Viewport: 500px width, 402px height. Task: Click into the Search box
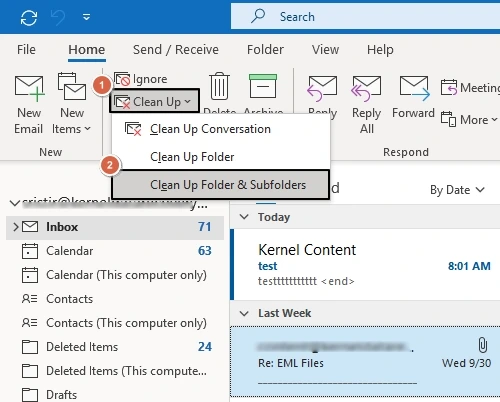pos(365,17)
